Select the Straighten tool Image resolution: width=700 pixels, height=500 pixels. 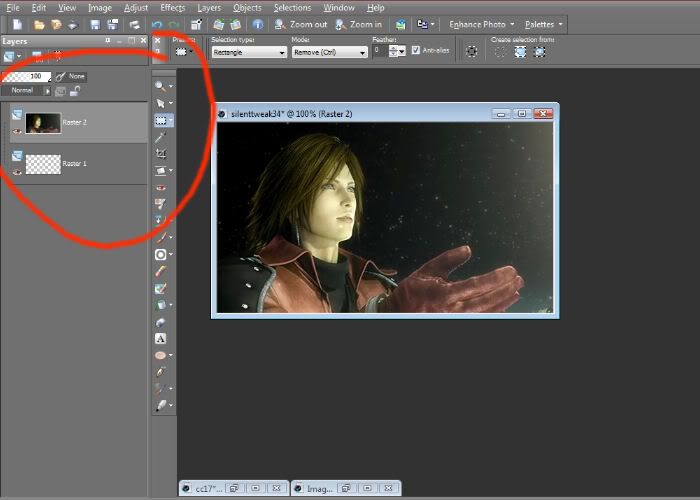160,171
